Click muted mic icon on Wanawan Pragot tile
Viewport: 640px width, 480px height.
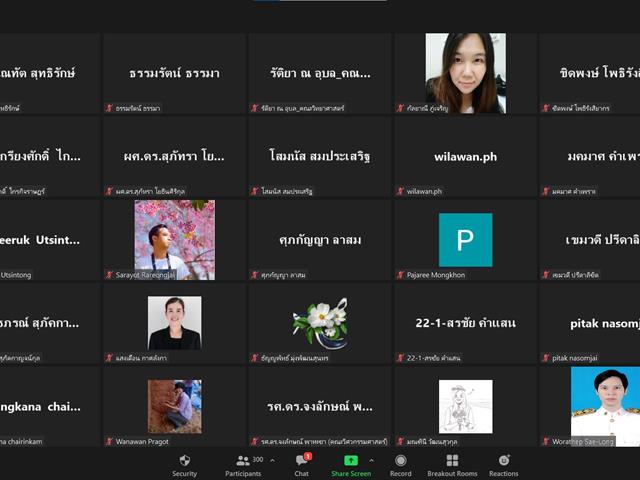pyautogui.click(x=109, y=441)
